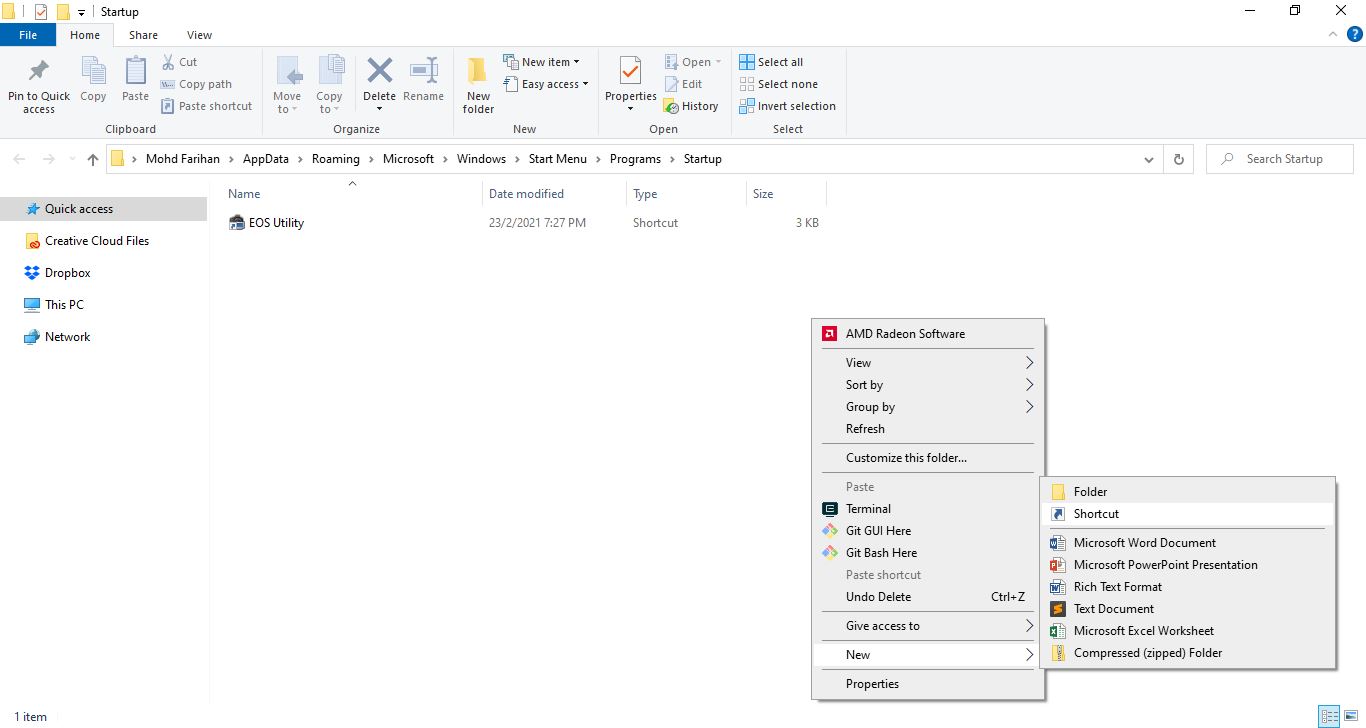The height and width of the screenshot is (728, 1366).
Task: Click Invert selection in ribbon
Action: coord(788,106)
